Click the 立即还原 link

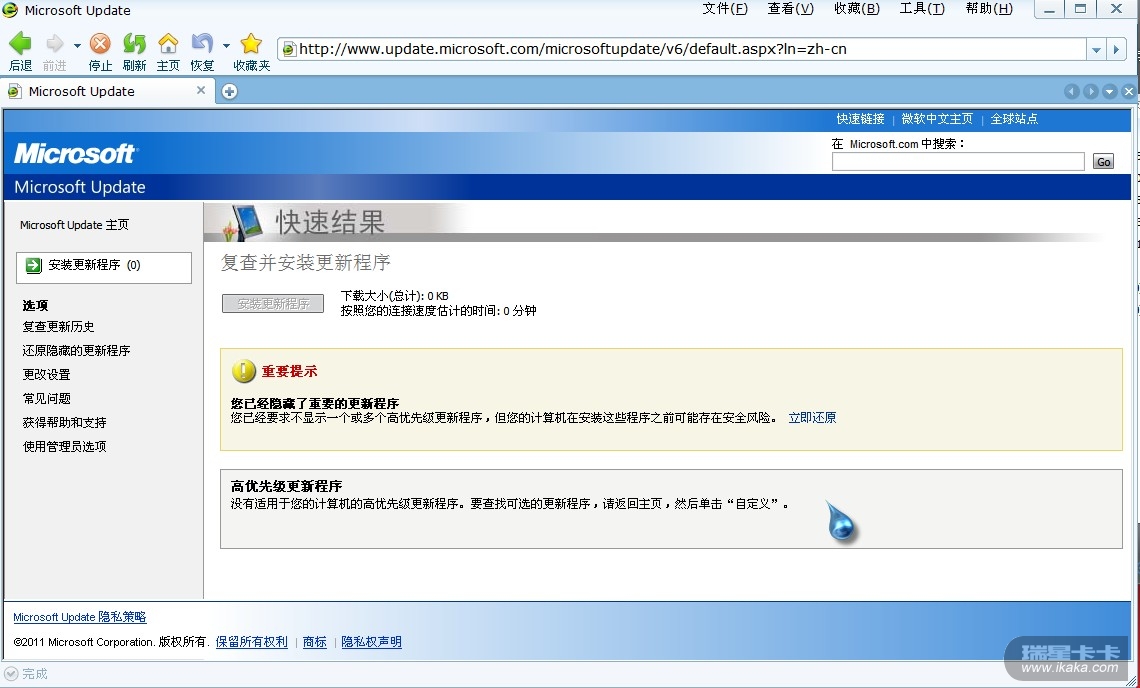[x=812, y=417]
